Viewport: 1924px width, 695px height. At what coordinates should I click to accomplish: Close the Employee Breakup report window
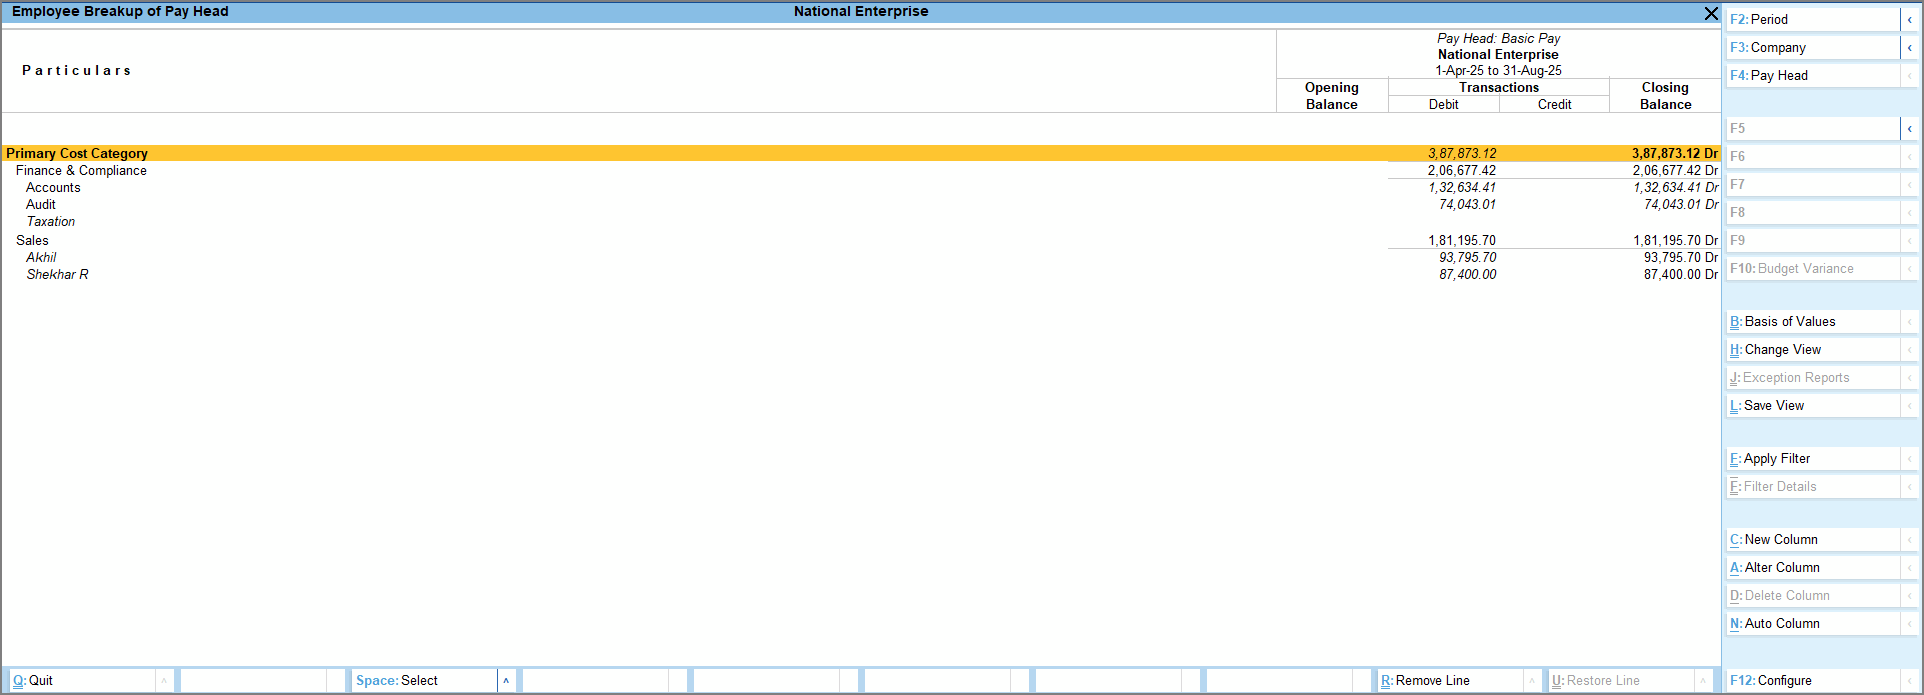pyautogui.click(x=1711, y=13)
